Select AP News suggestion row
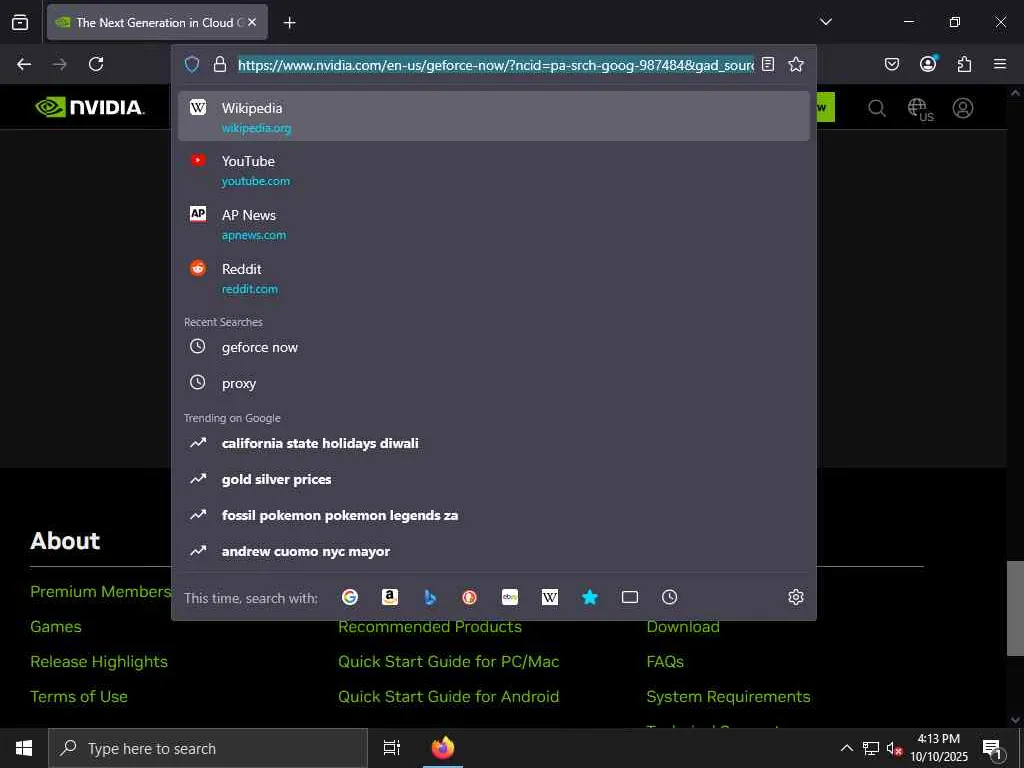This screenshot has width=1024, height=768. (494, 224)
